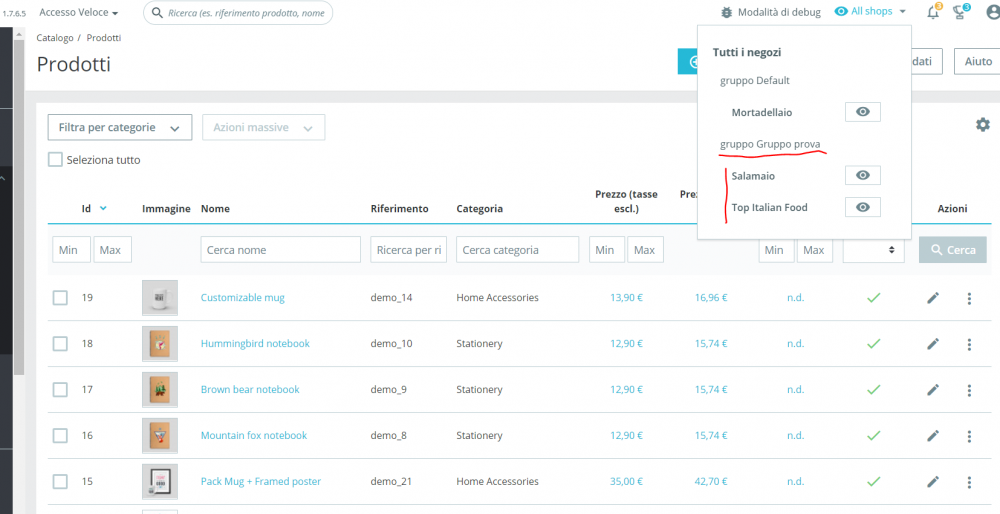This screenshot has width=1000, height=514.
Task: Open more actions for Hummingbird notebook
Action: 968,344
